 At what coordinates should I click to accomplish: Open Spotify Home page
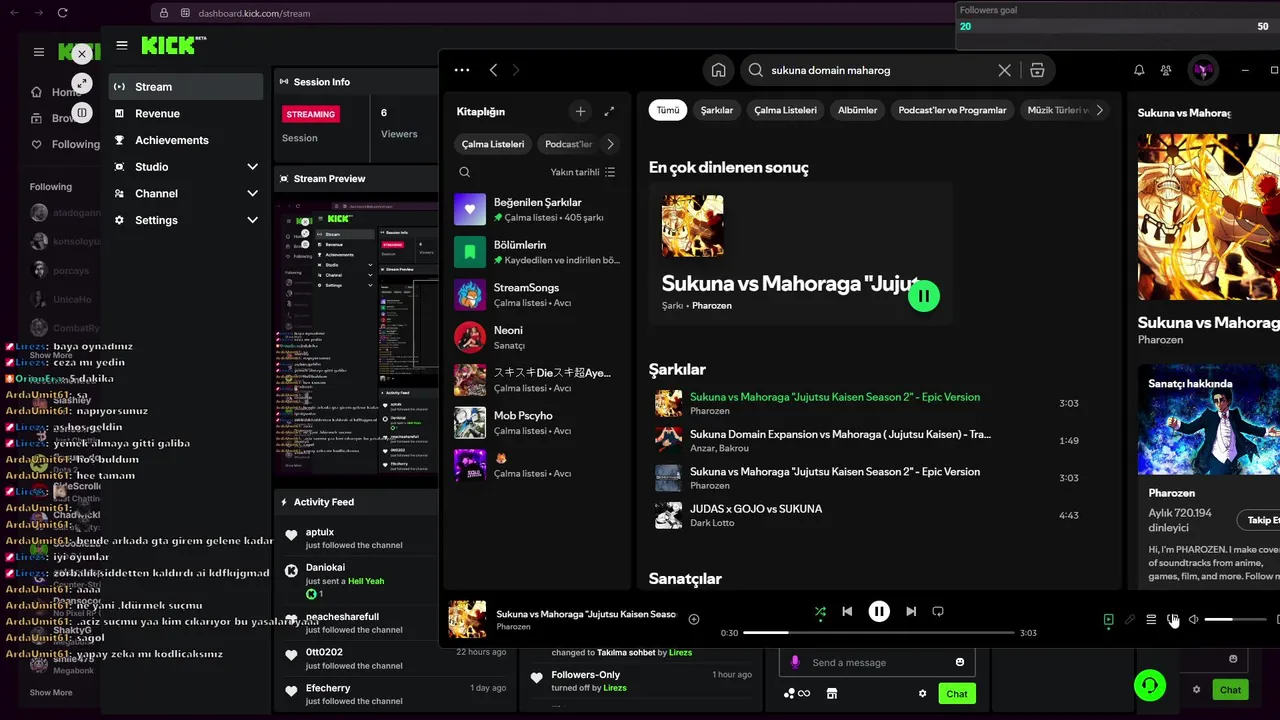(718, 70)
